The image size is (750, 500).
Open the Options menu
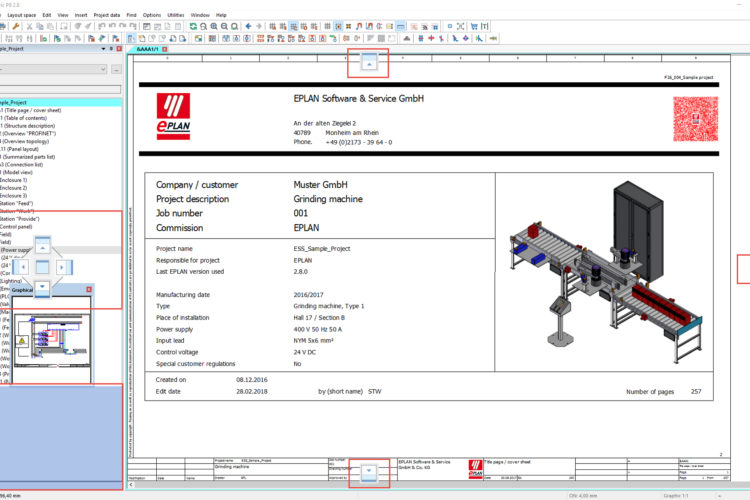(x=152, y=15)
